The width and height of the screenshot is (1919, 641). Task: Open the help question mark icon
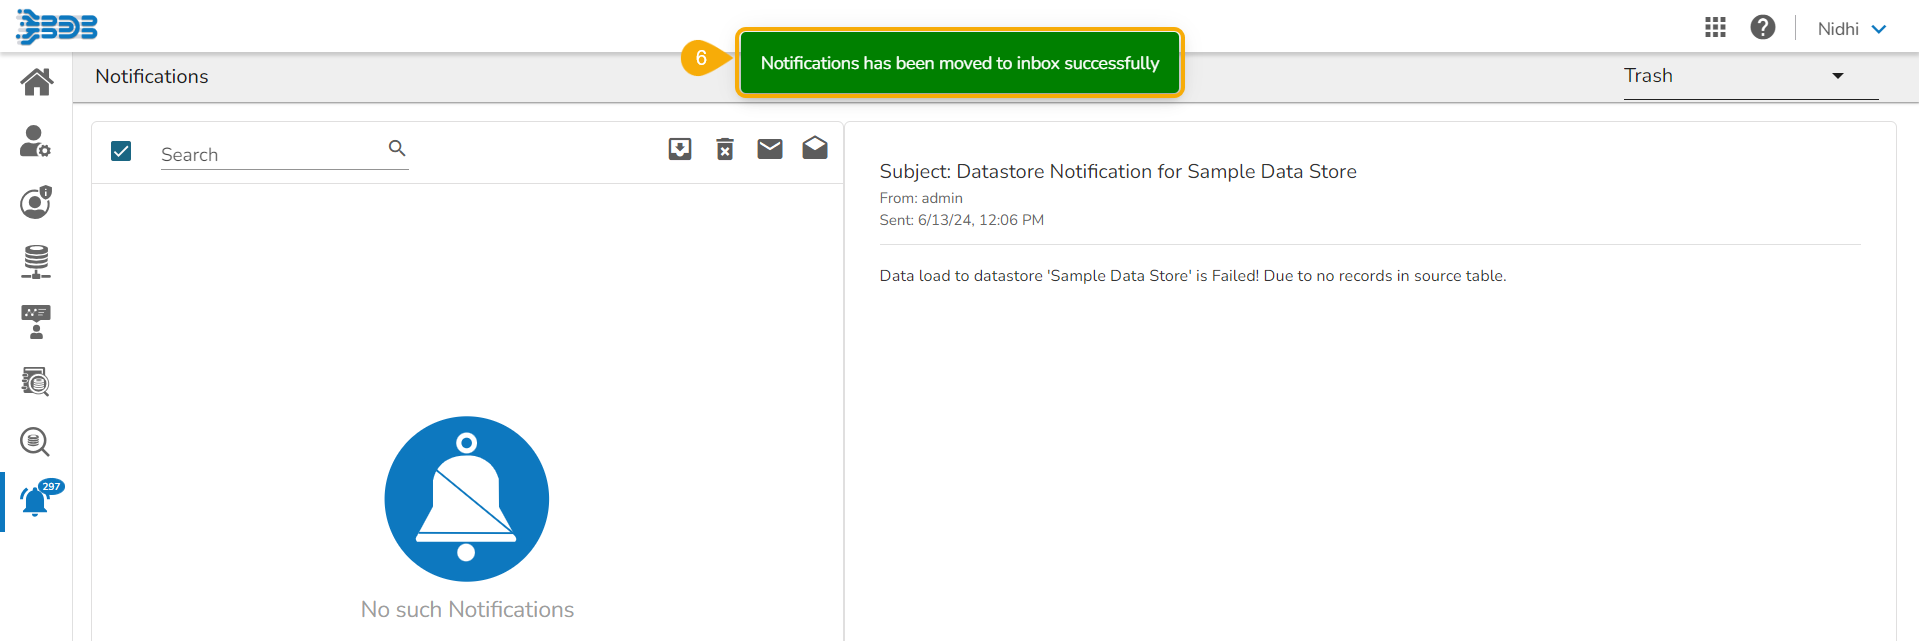(1763, 28)
